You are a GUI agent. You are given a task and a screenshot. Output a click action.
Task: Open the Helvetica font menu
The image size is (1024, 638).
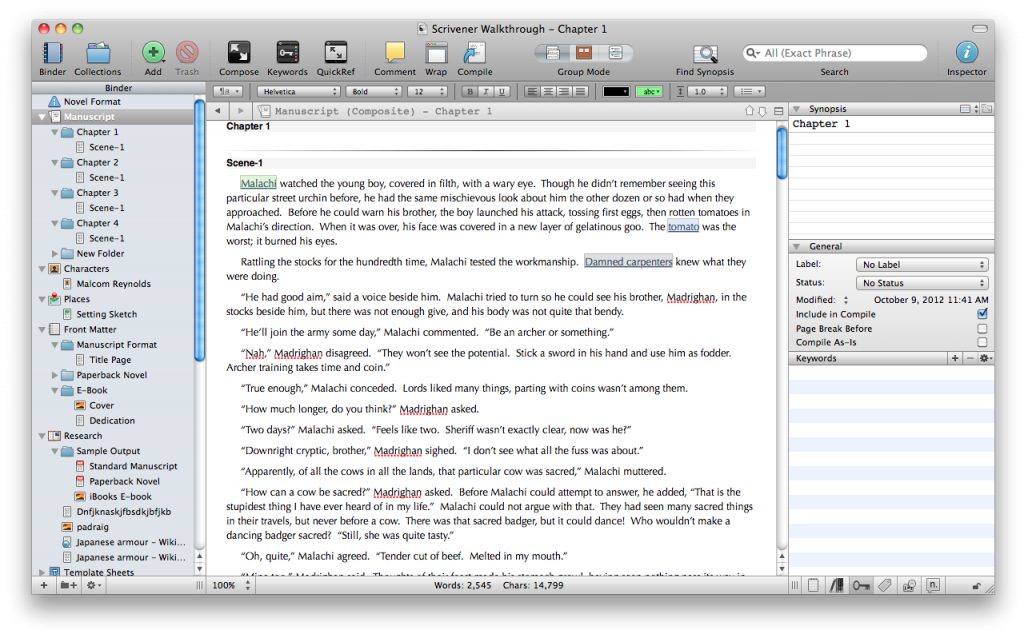(x=297, y=90)
